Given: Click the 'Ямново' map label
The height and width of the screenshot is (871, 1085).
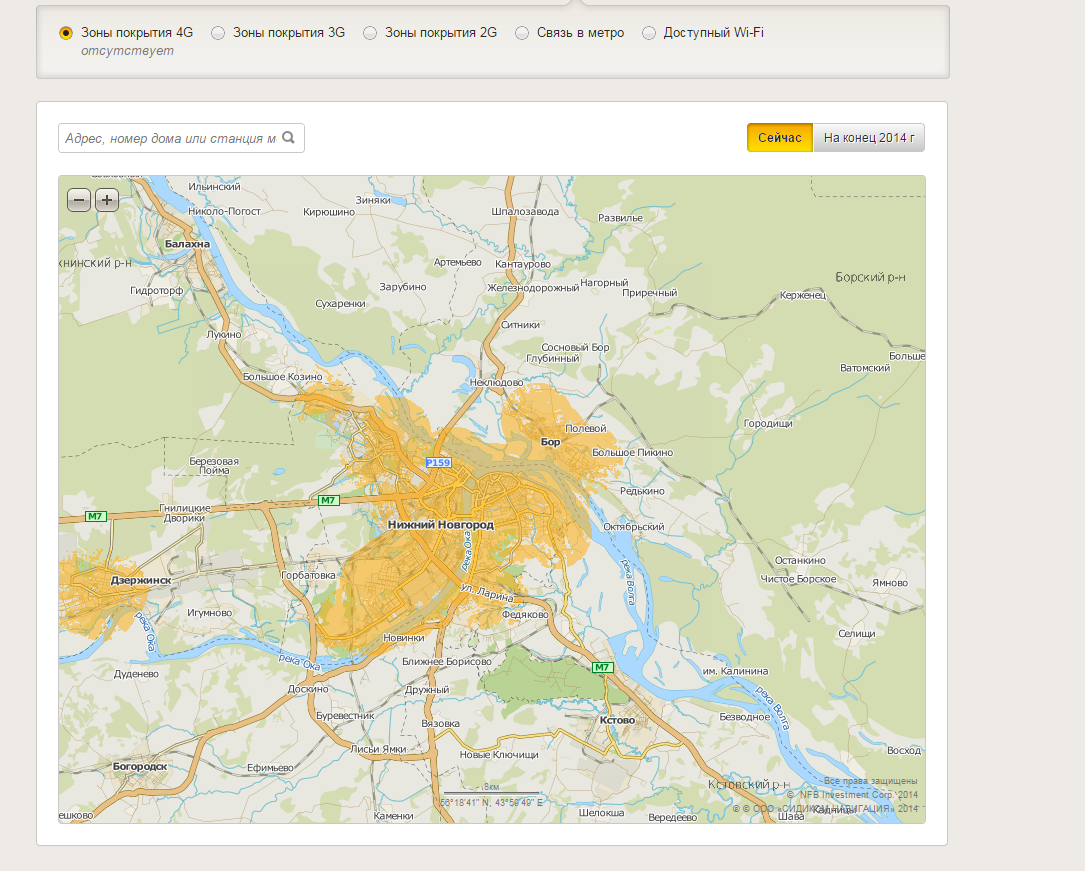Looking at the screenshot, I should pyautogui.click(x=890, y=583).
